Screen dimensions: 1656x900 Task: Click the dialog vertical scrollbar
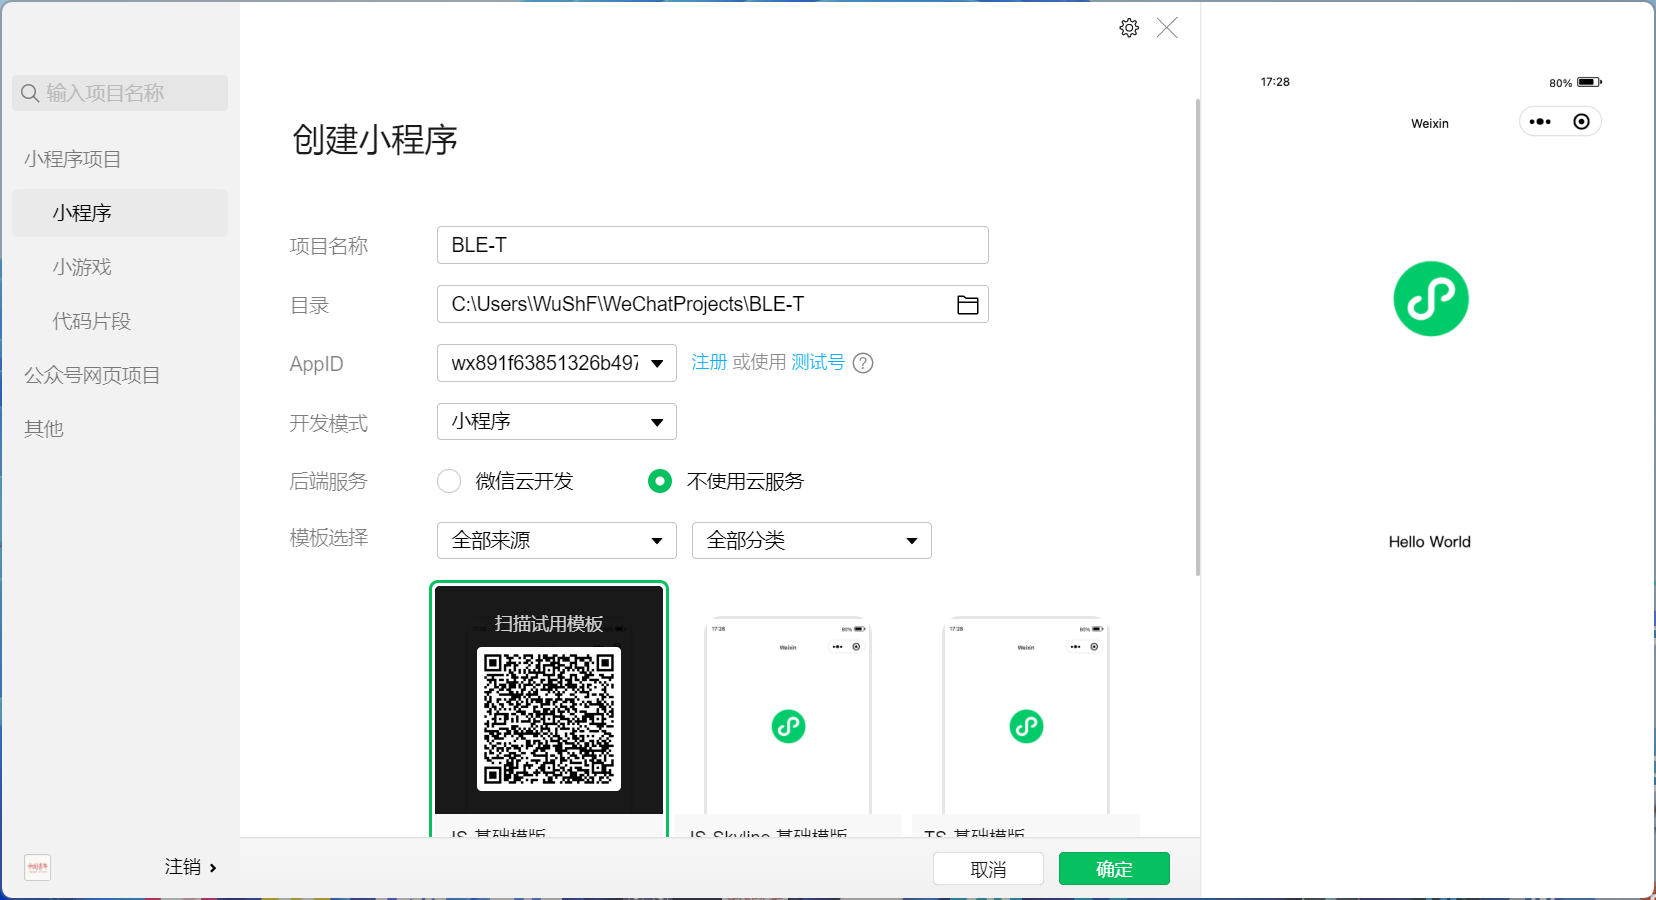coord(1198,337)
